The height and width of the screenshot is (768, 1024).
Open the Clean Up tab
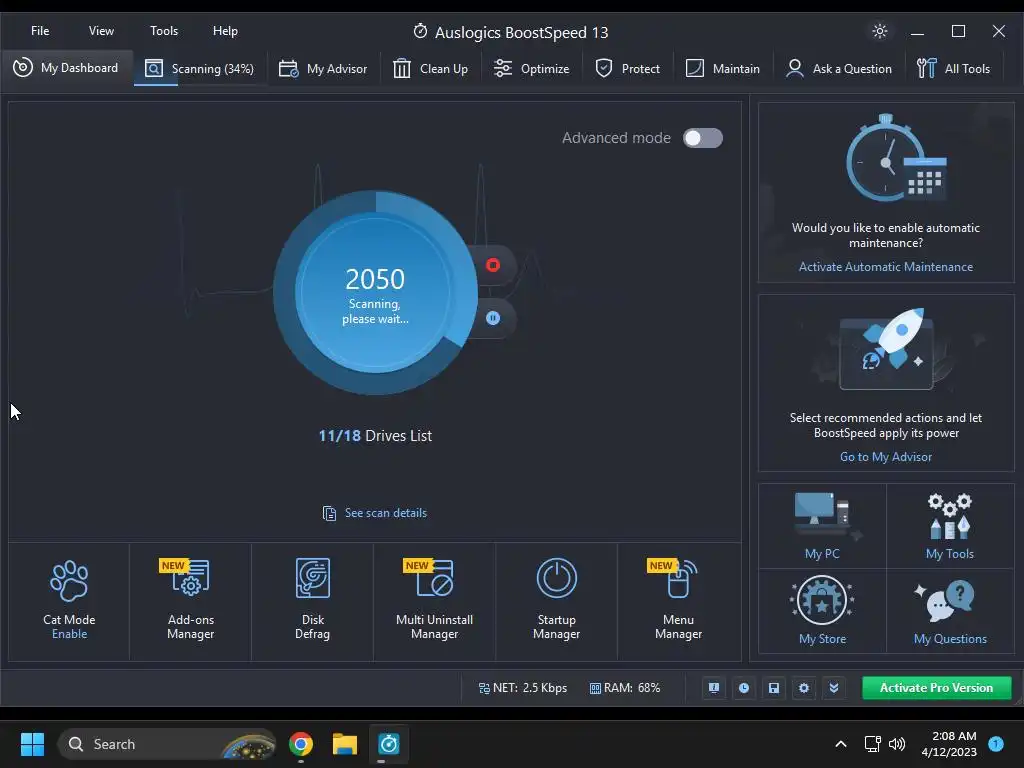point(430,69)
